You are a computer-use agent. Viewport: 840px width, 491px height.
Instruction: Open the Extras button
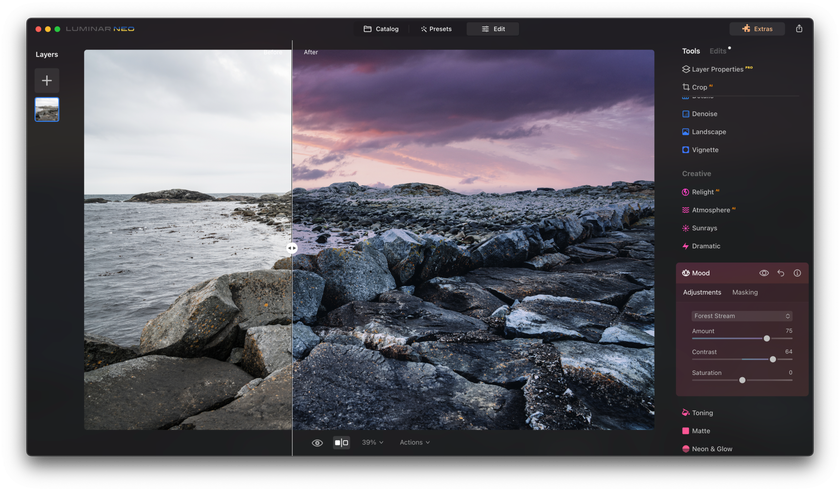tap(757, 29)
